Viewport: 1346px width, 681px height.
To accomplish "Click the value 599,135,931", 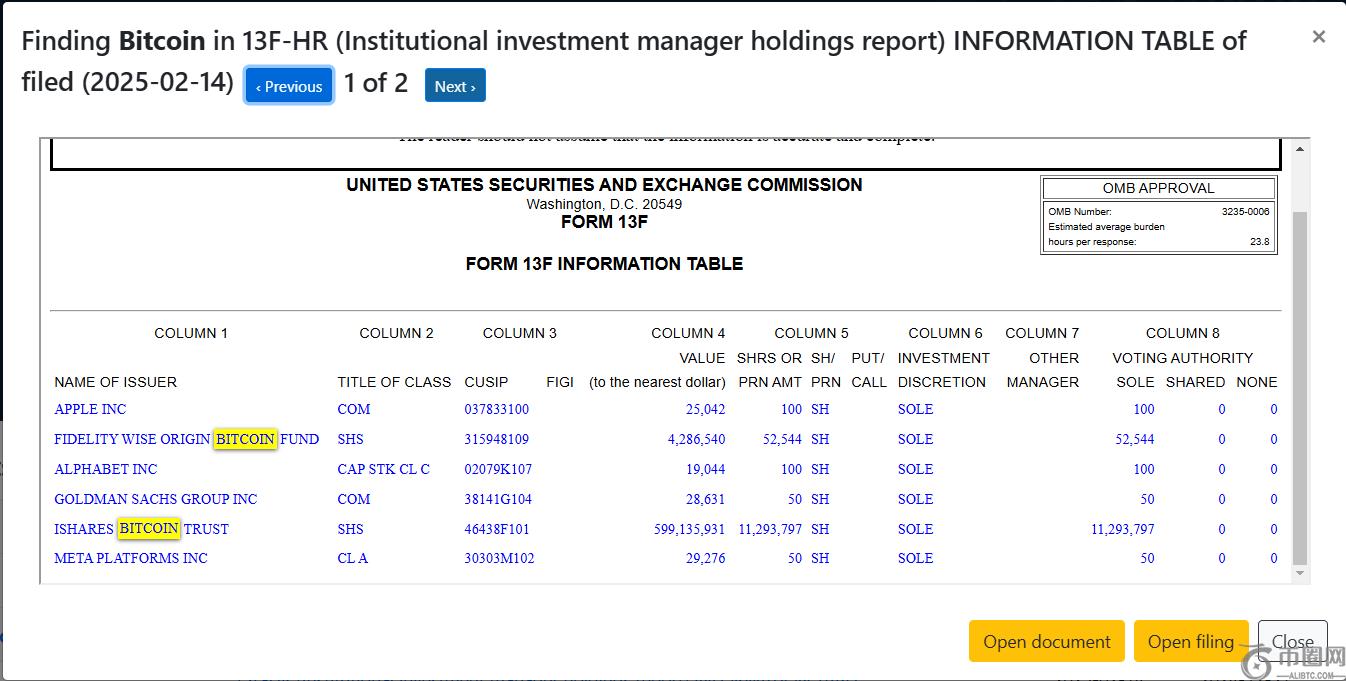I will [689, 529].
